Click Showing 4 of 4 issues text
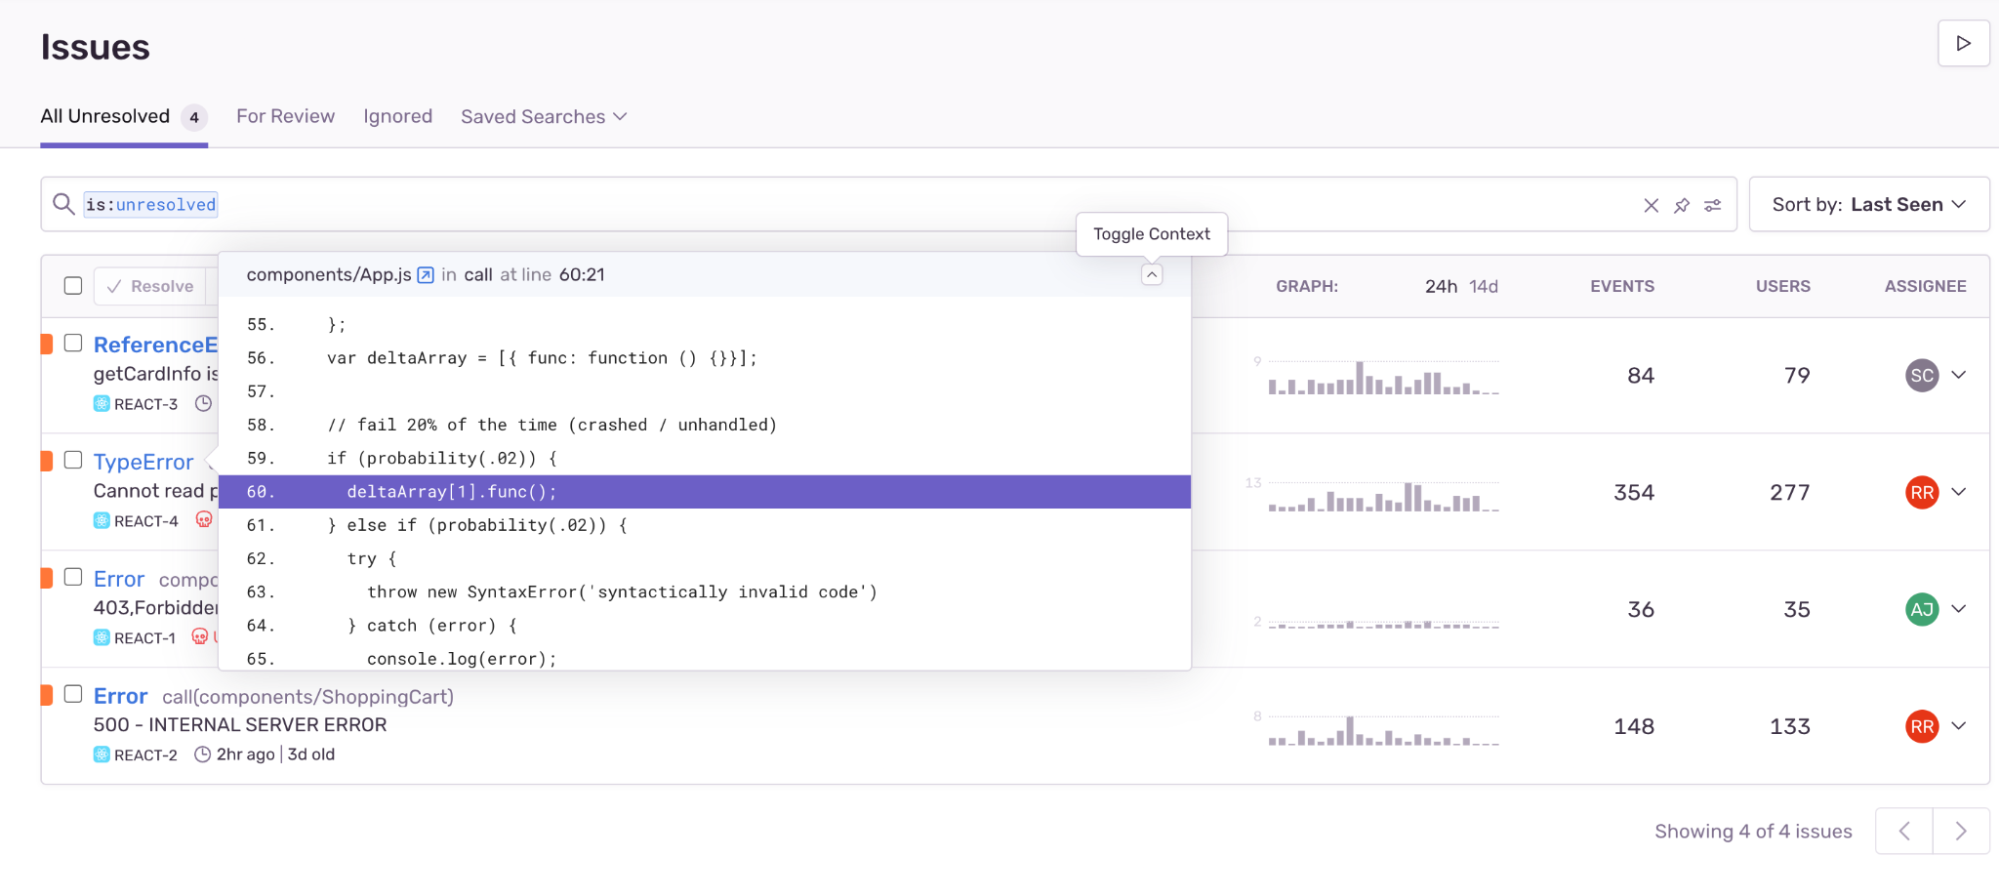The image size is (1999, 870). click(x=1753, y=832)
